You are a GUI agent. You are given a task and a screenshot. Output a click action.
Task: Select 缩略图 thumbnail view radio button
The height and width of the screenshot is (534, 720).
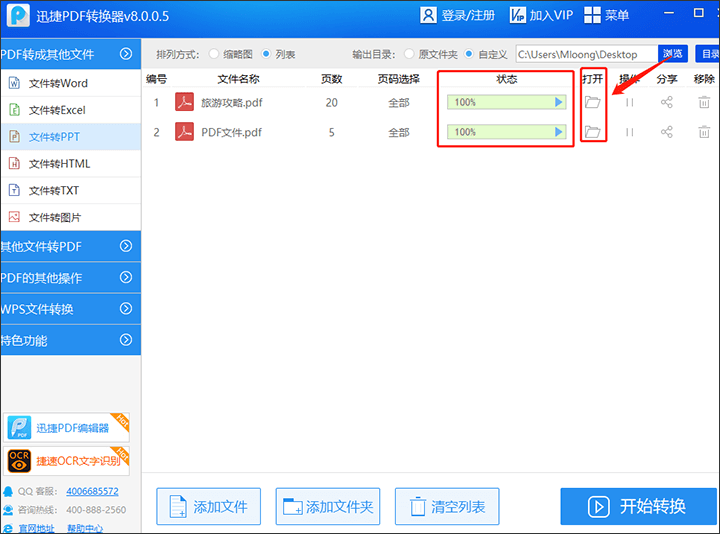point(214,54)
